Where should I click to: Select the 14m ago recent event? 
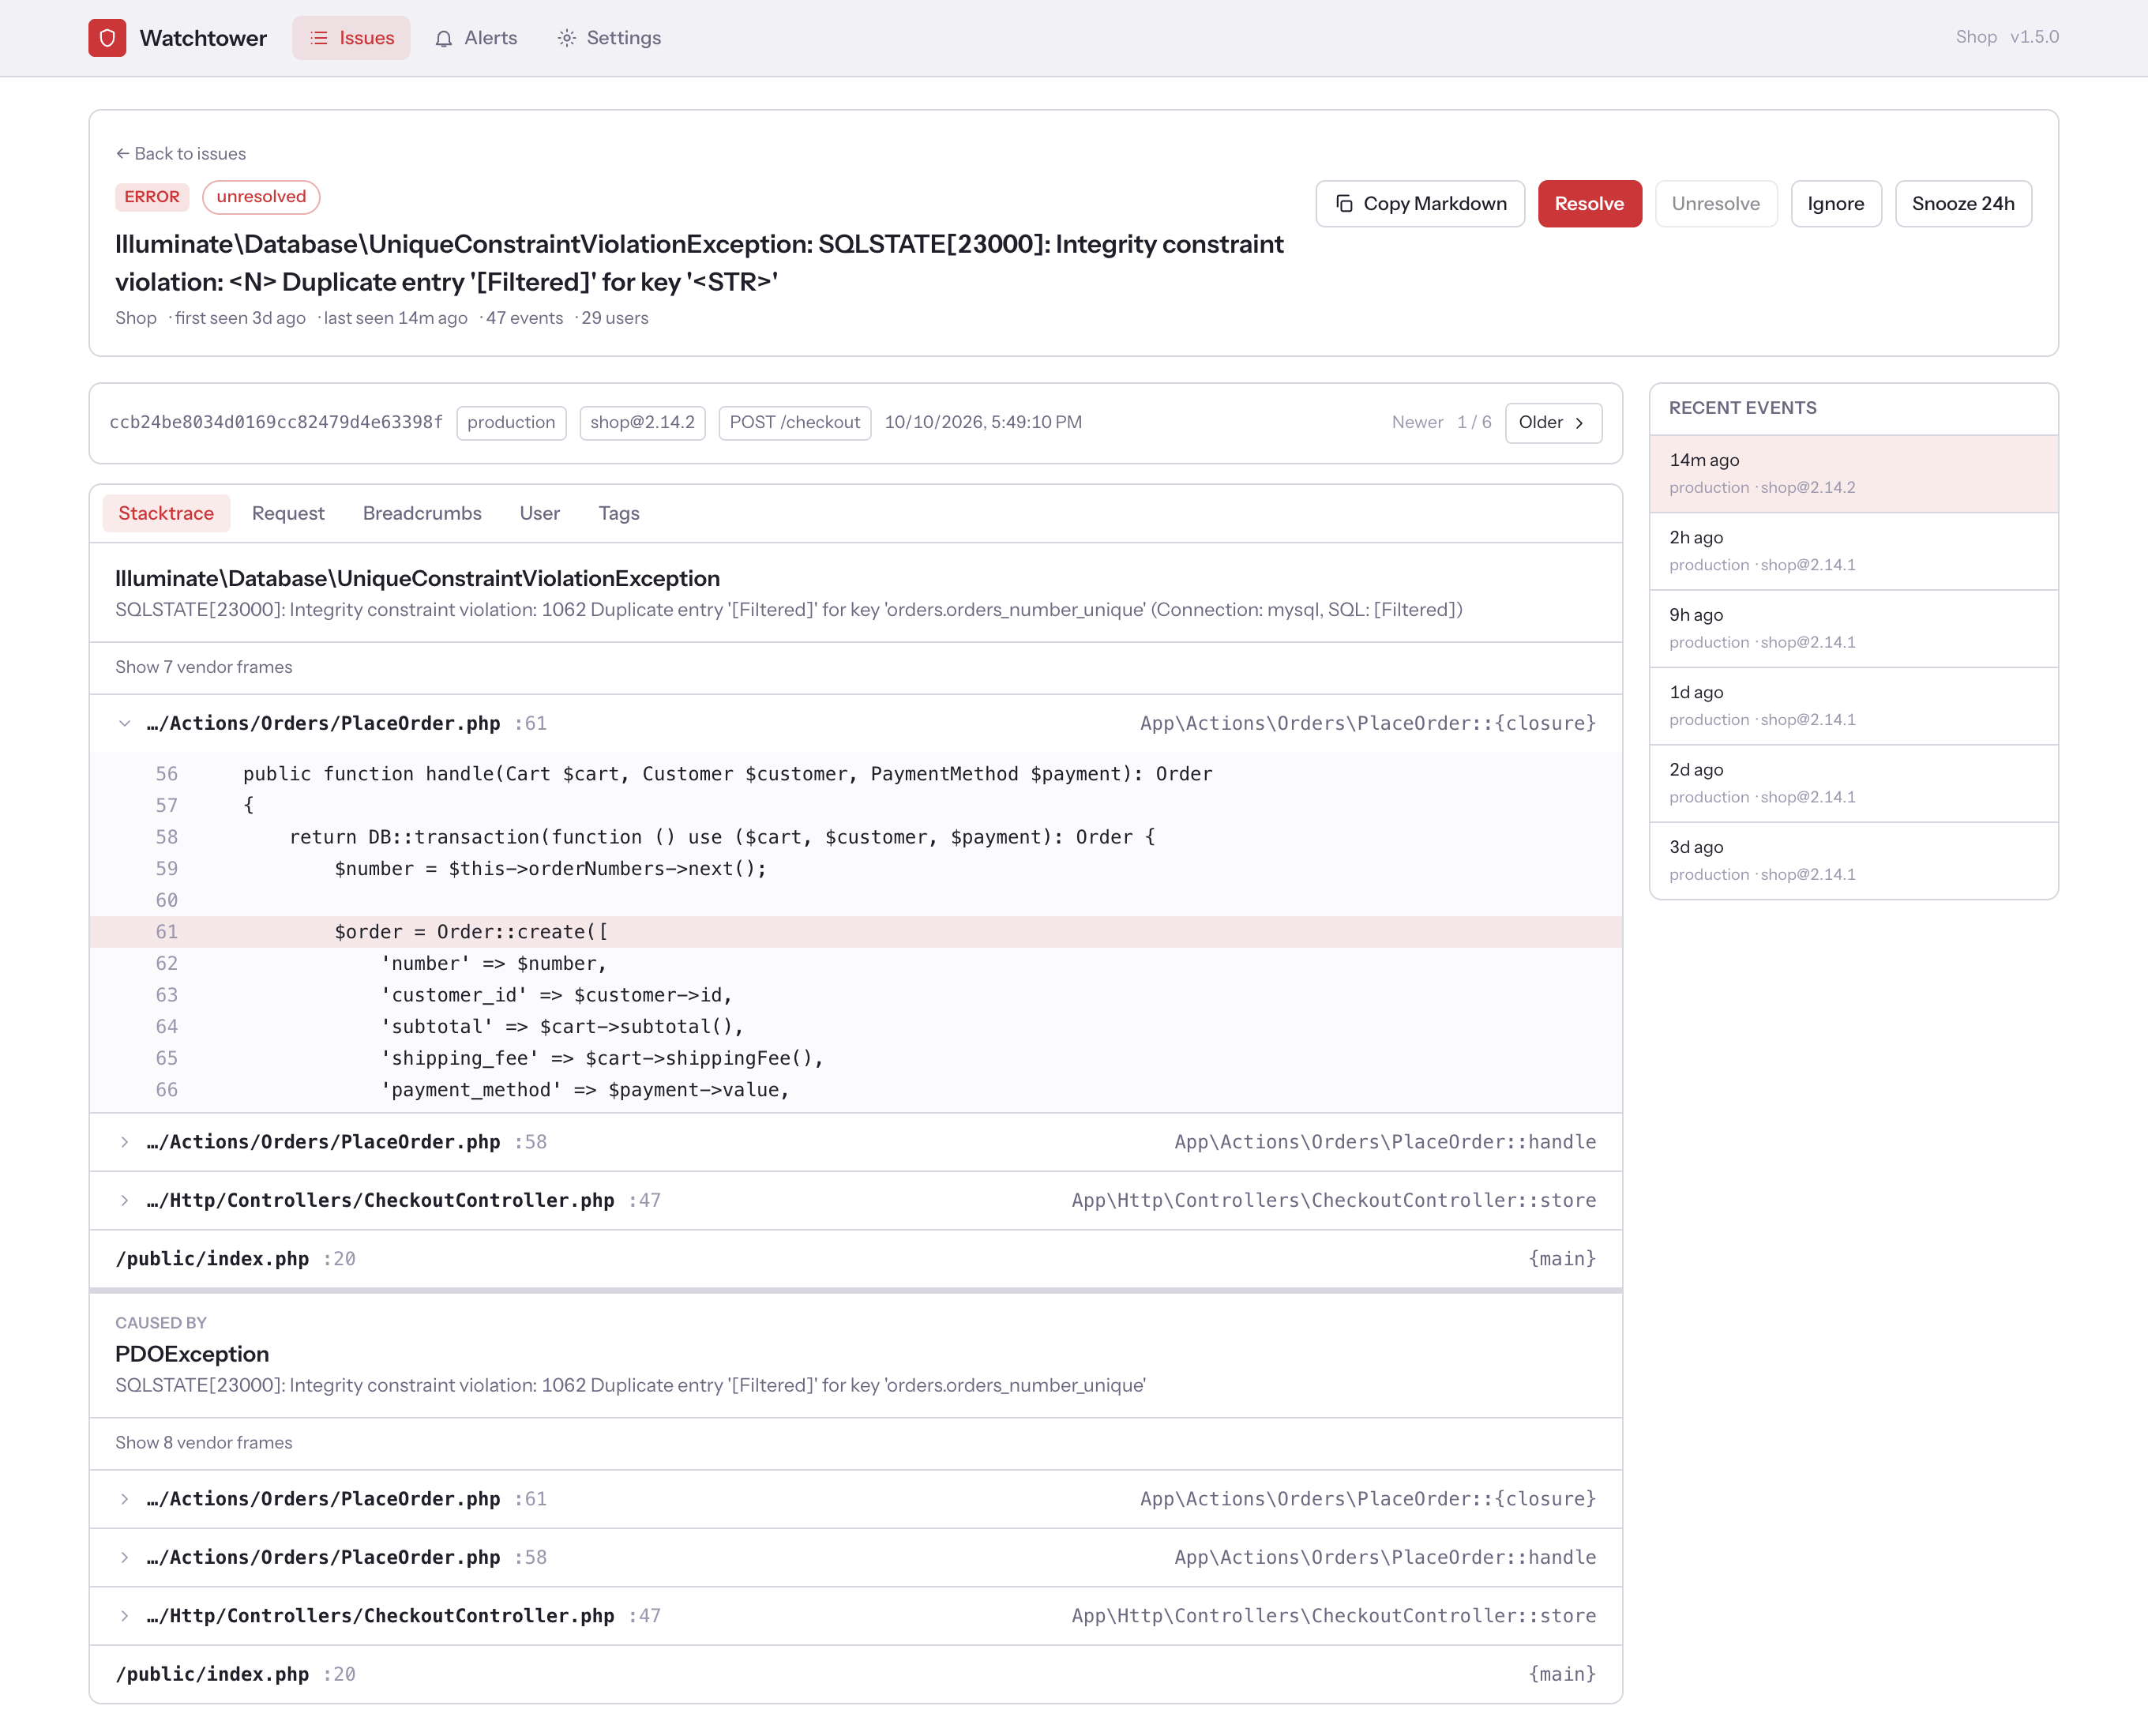coord(1853,473)
